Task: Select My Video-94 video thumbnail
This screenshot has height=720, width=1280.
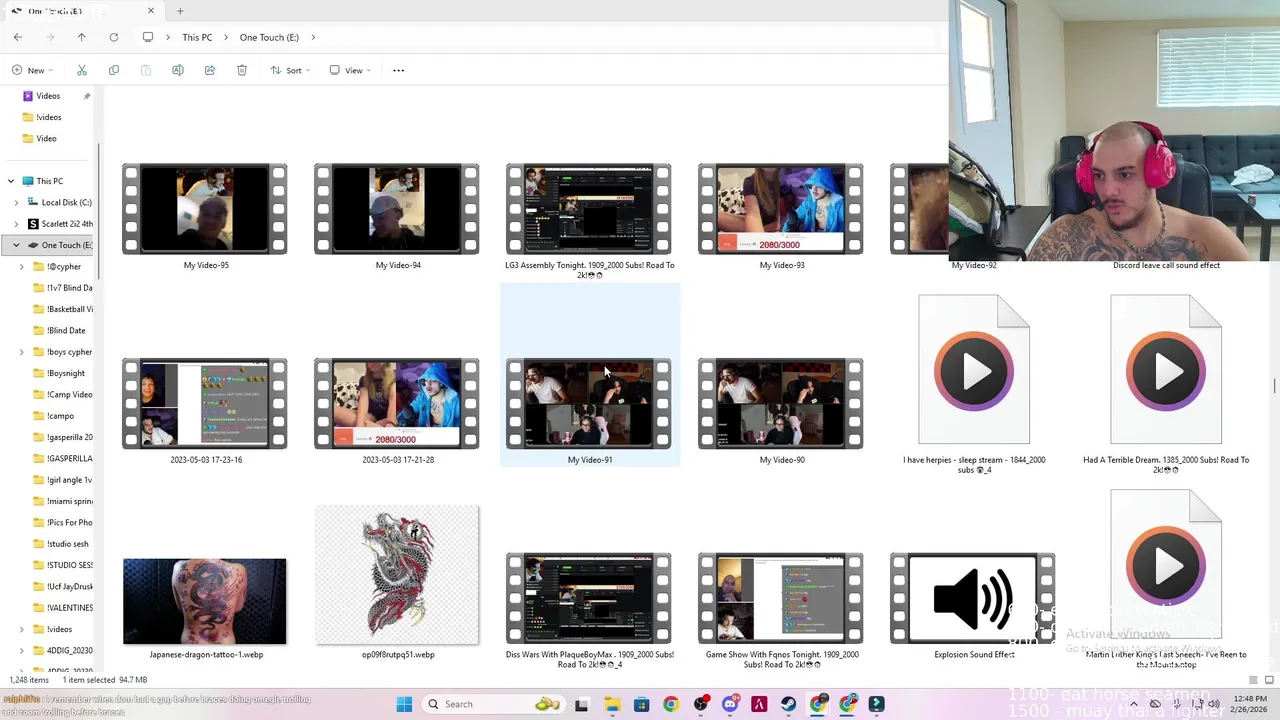Action: click(x=397, y=209)
